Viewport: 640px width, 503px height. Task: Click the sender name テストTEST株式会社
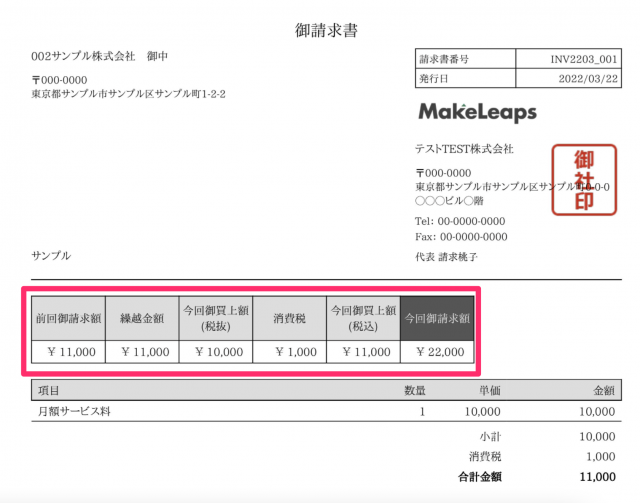click(x=464, y=149)
